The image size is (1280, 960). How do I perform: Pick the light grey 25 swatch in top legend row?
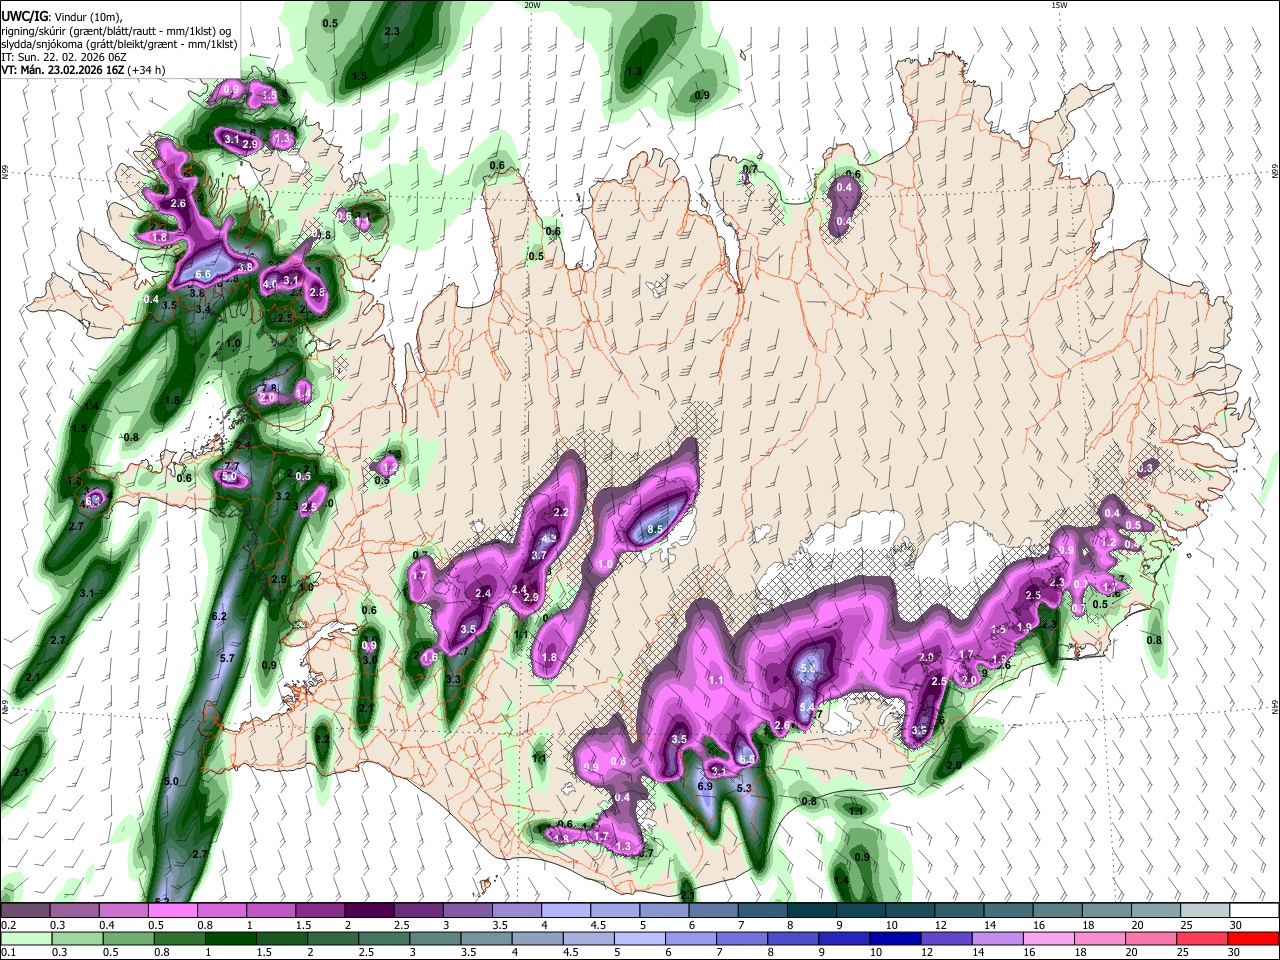[x=1206, y=910]
